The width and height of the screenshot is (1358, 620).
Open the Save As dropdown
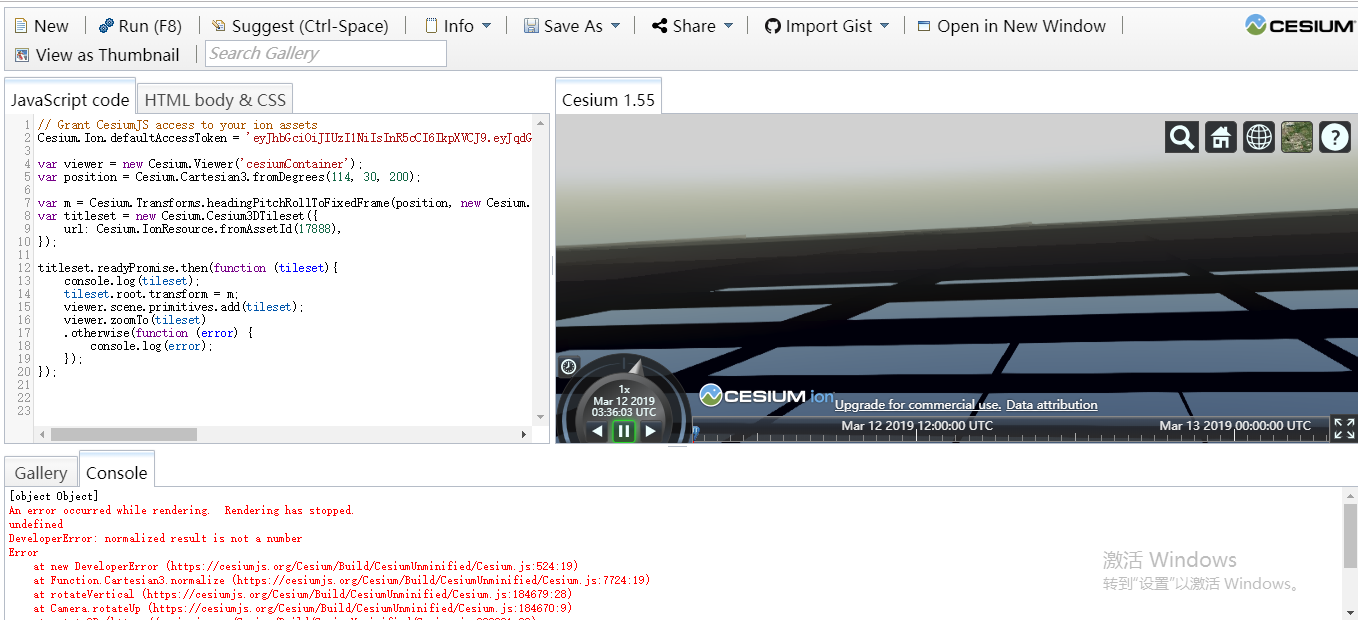tap(572, 26)
